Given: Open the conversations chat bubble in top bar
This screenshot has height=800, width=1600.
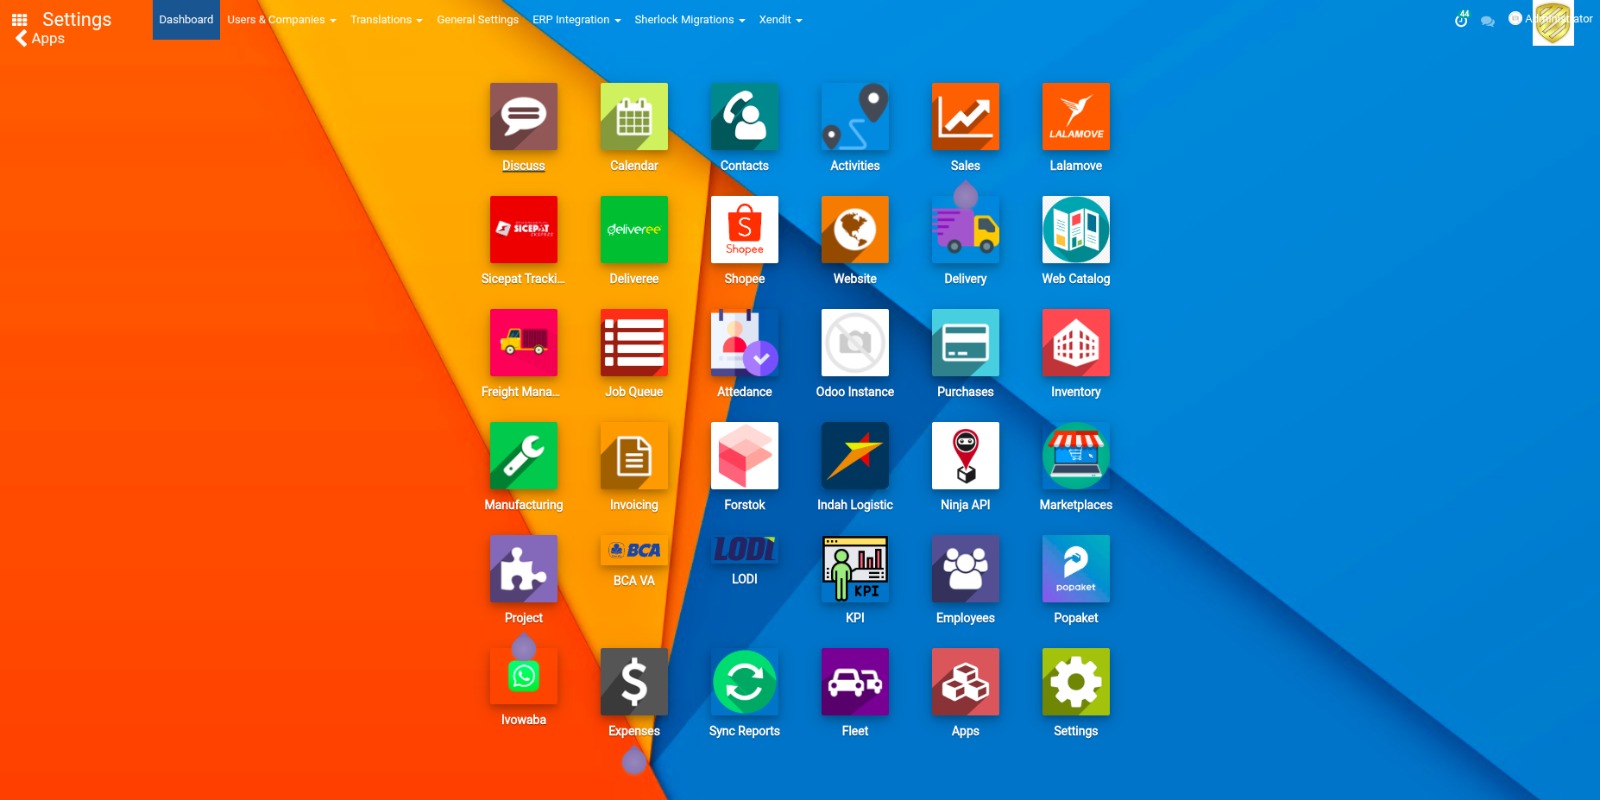Looking at the screenshot, I should point(1488,20).
